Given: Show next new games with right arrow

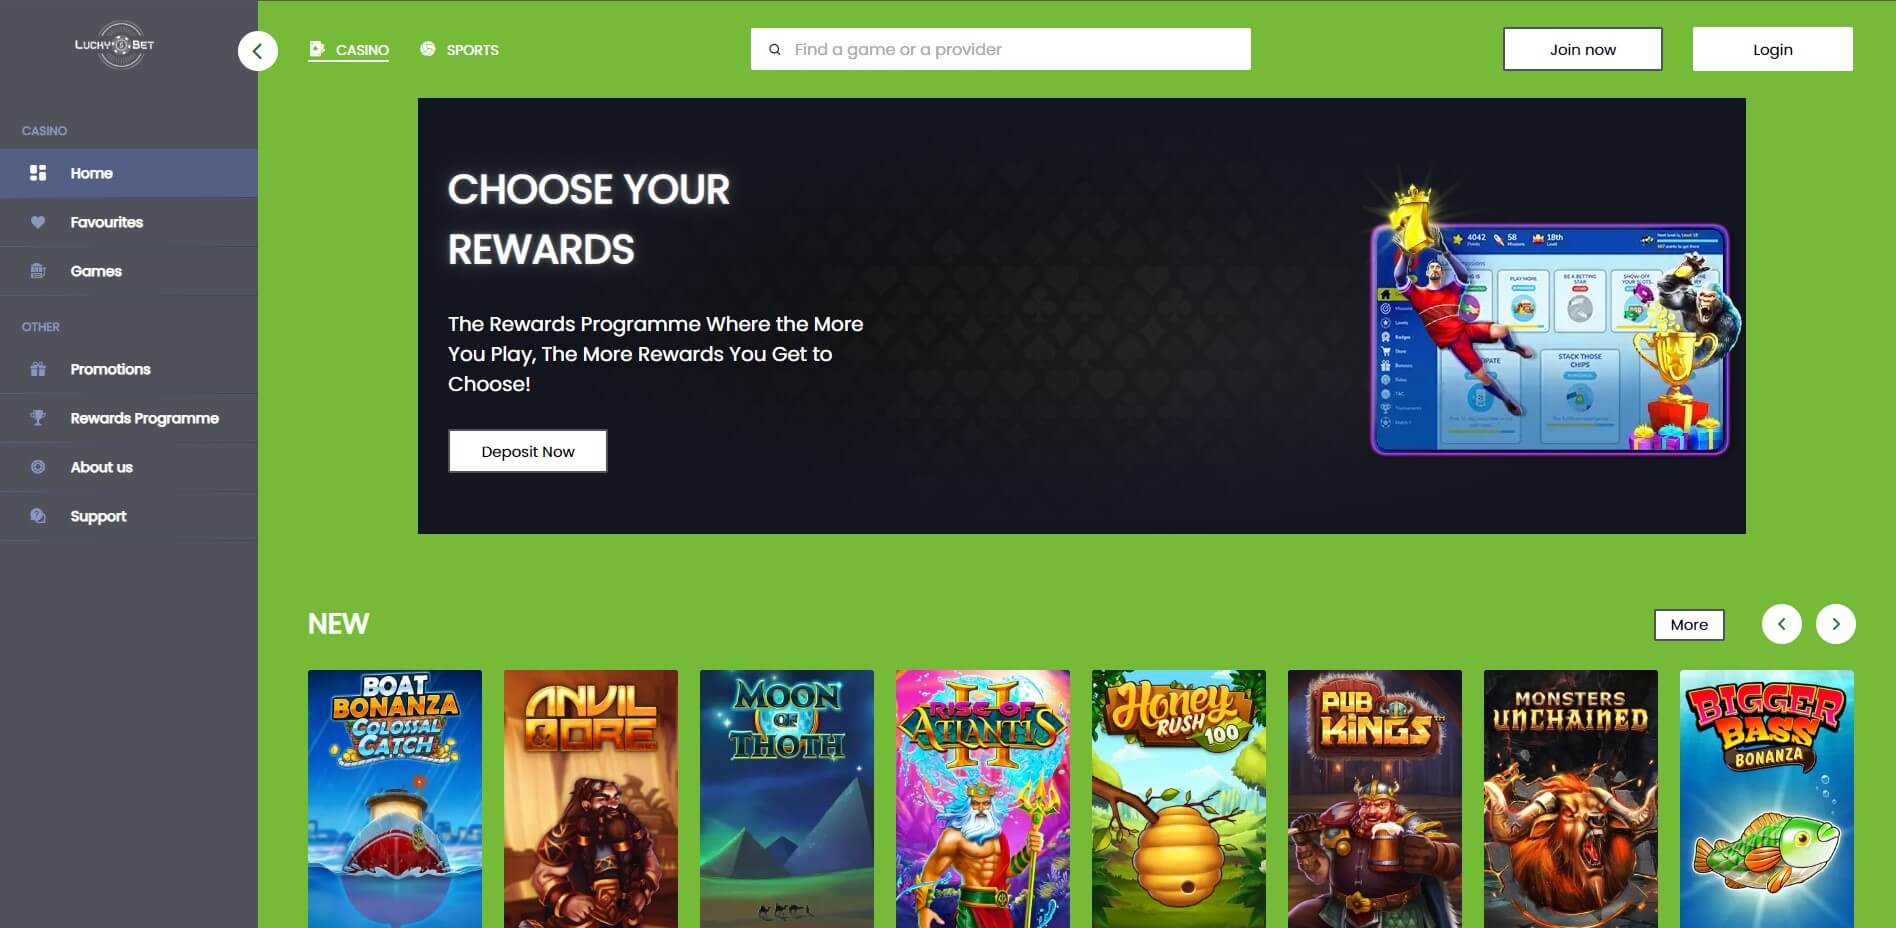Looking at the screenshot, I should click(x=1836, y=624).
